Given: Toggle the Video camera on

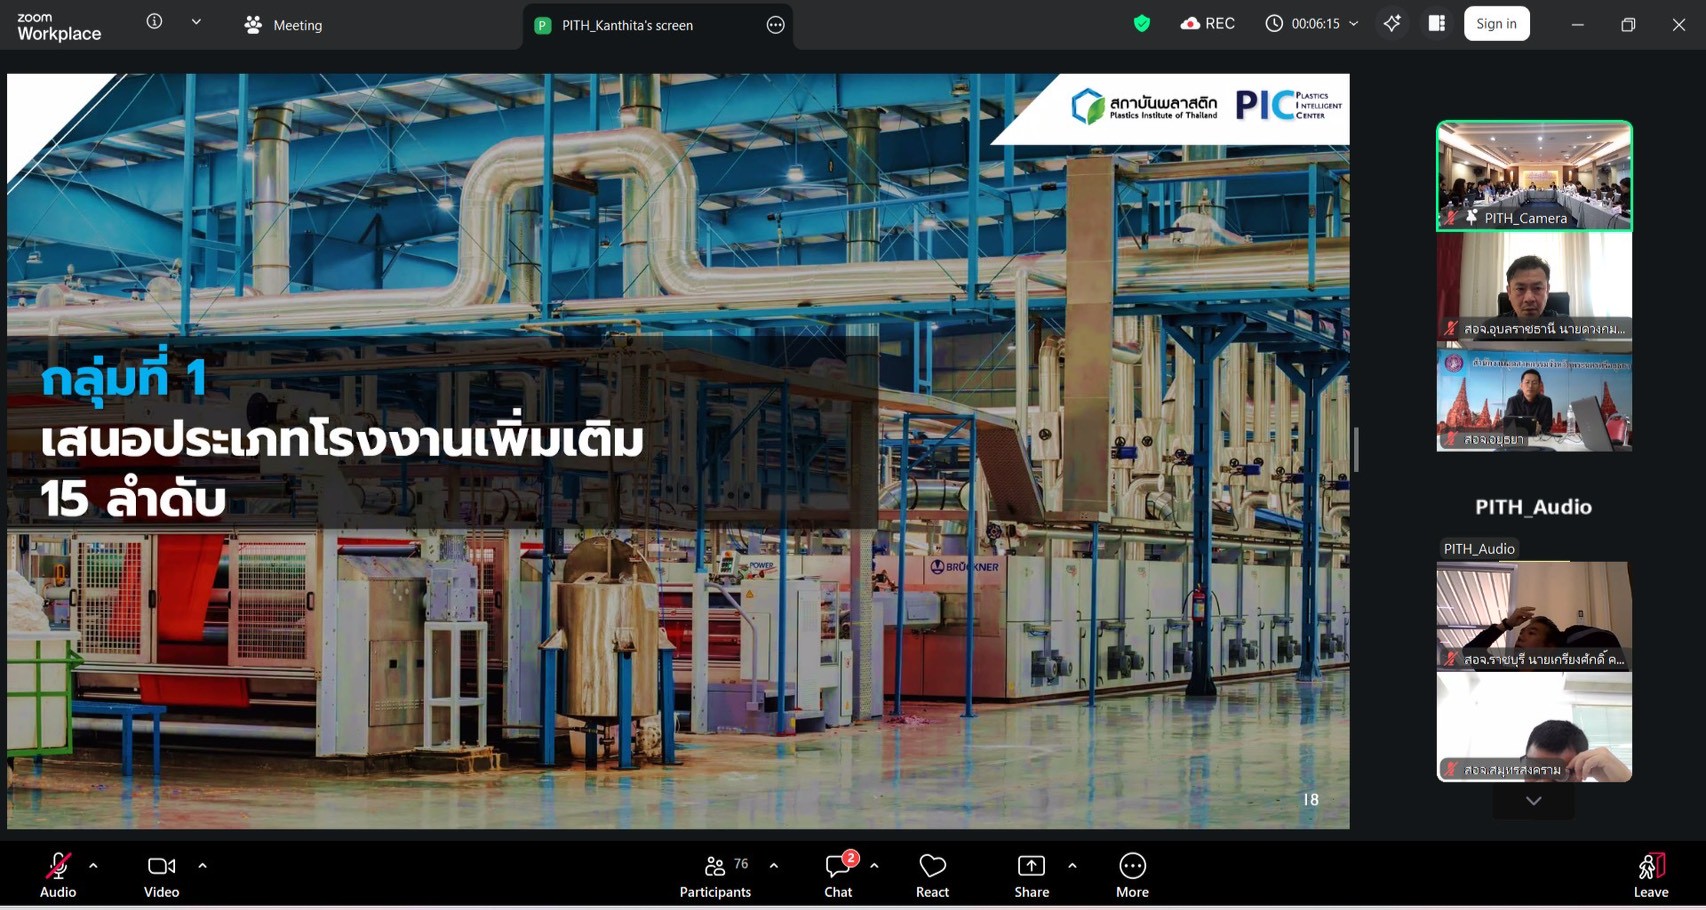Looking at the screenshot, I should tap(161, 875).
